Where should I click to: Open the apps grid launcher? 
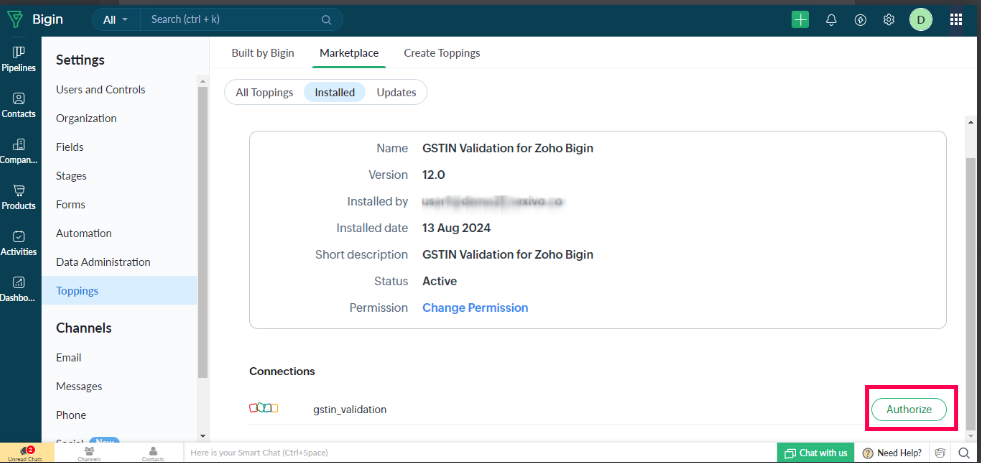956,19
